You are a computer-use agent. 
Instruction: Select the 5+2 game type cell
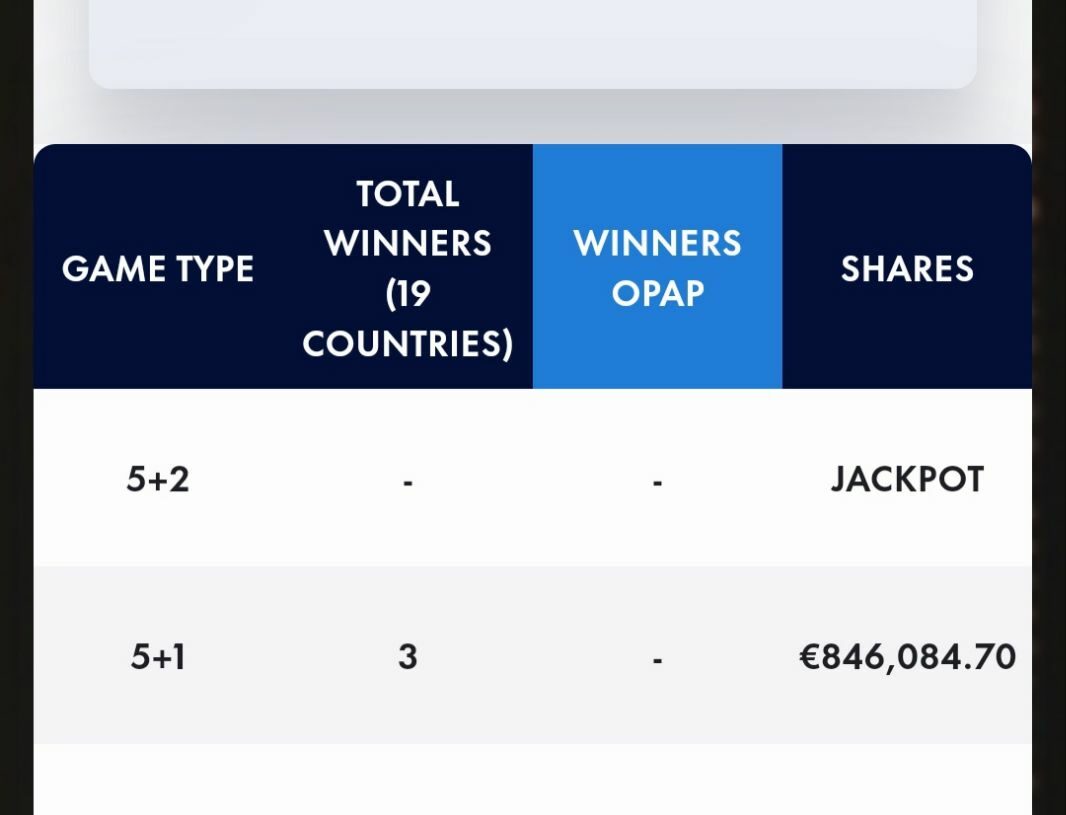pos(158,479)
